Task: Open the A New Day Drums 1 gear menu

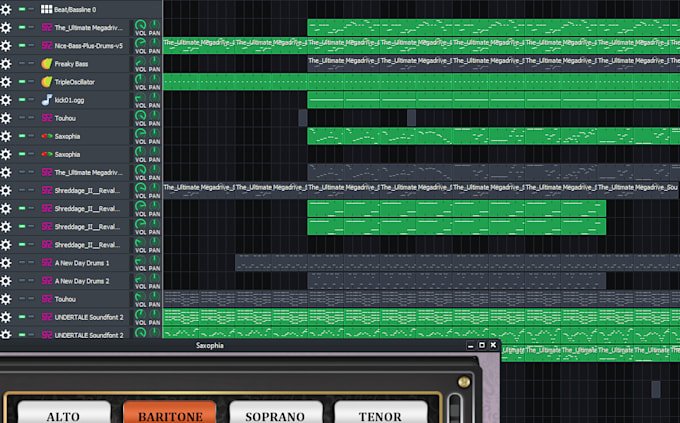Action: [6, 262]
